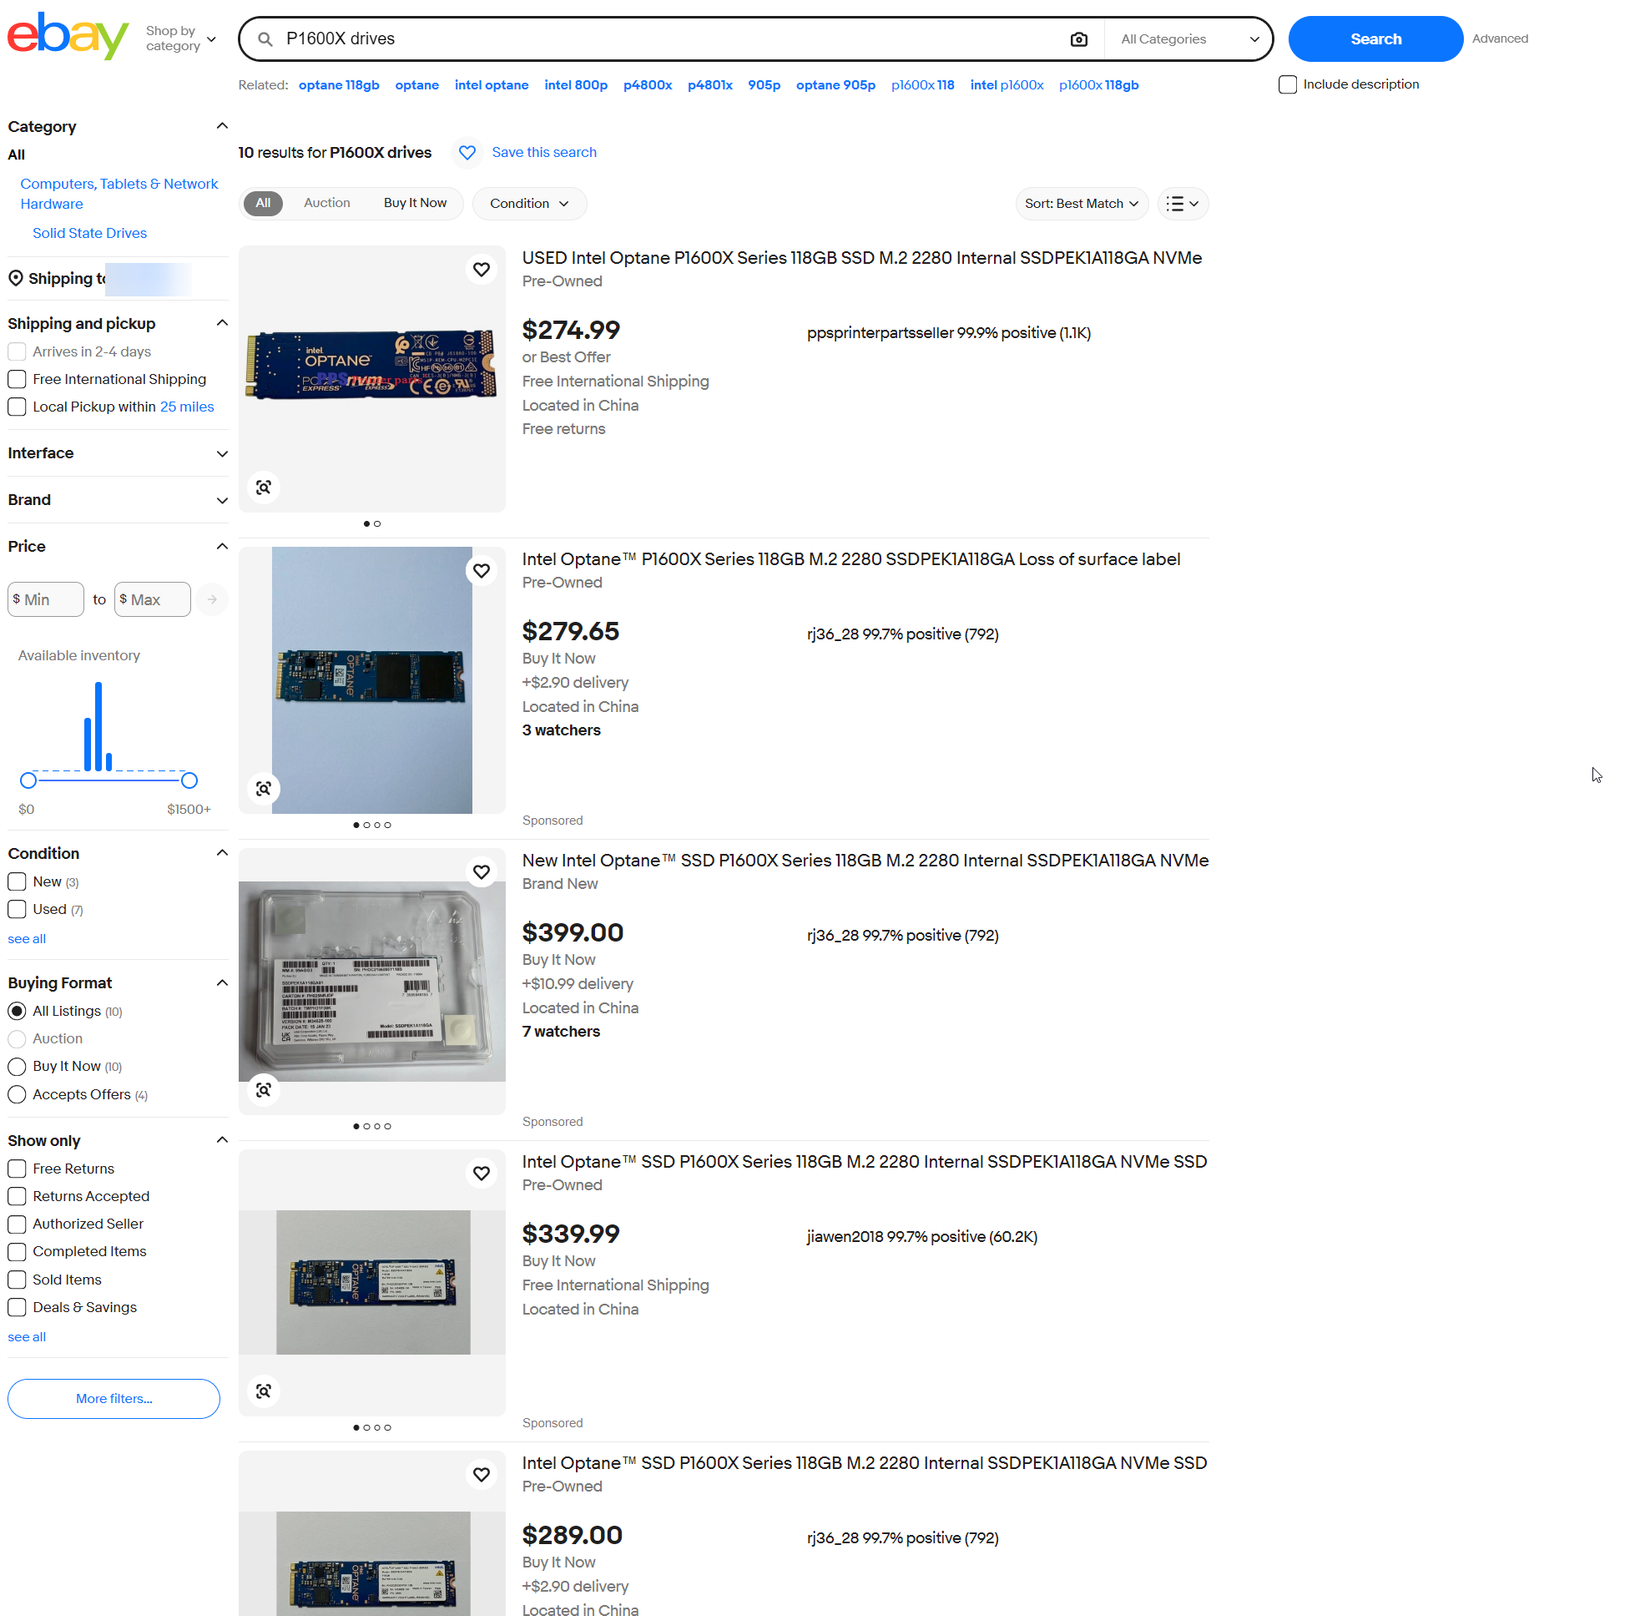Check the Include description box
This screenshot has width=1650, height=1616.
click(1288, 85)
